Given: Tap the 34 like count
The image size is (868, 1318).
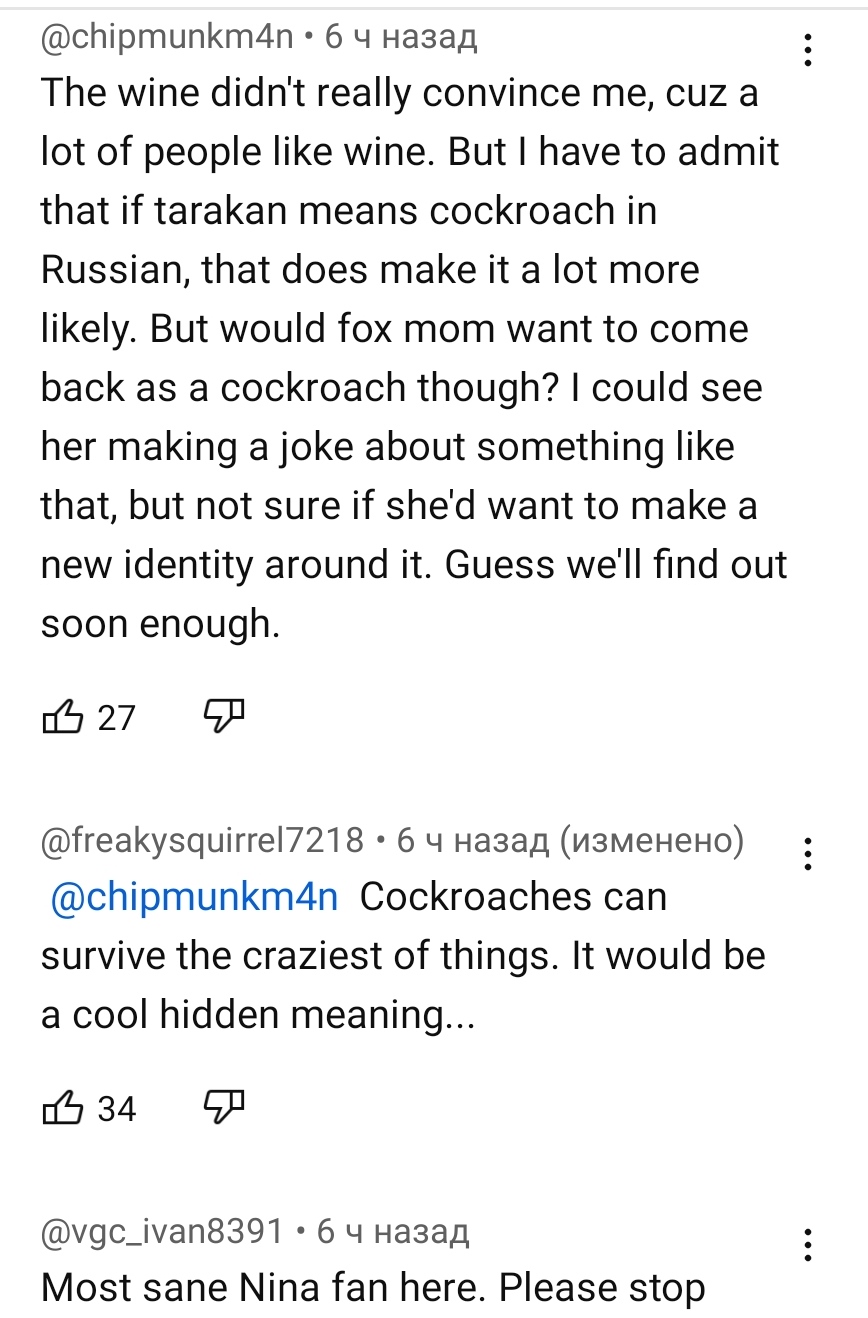Looking at the screenshot, I should (x=116, y=1109).
